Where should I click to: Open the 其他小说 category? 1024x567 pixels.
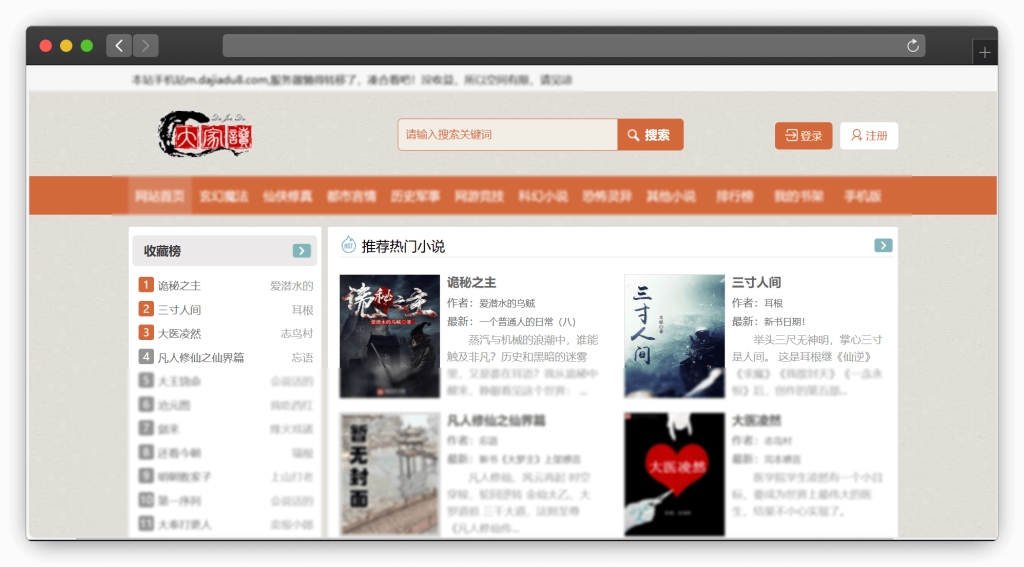pyautogui.click(x=671, y=196)
